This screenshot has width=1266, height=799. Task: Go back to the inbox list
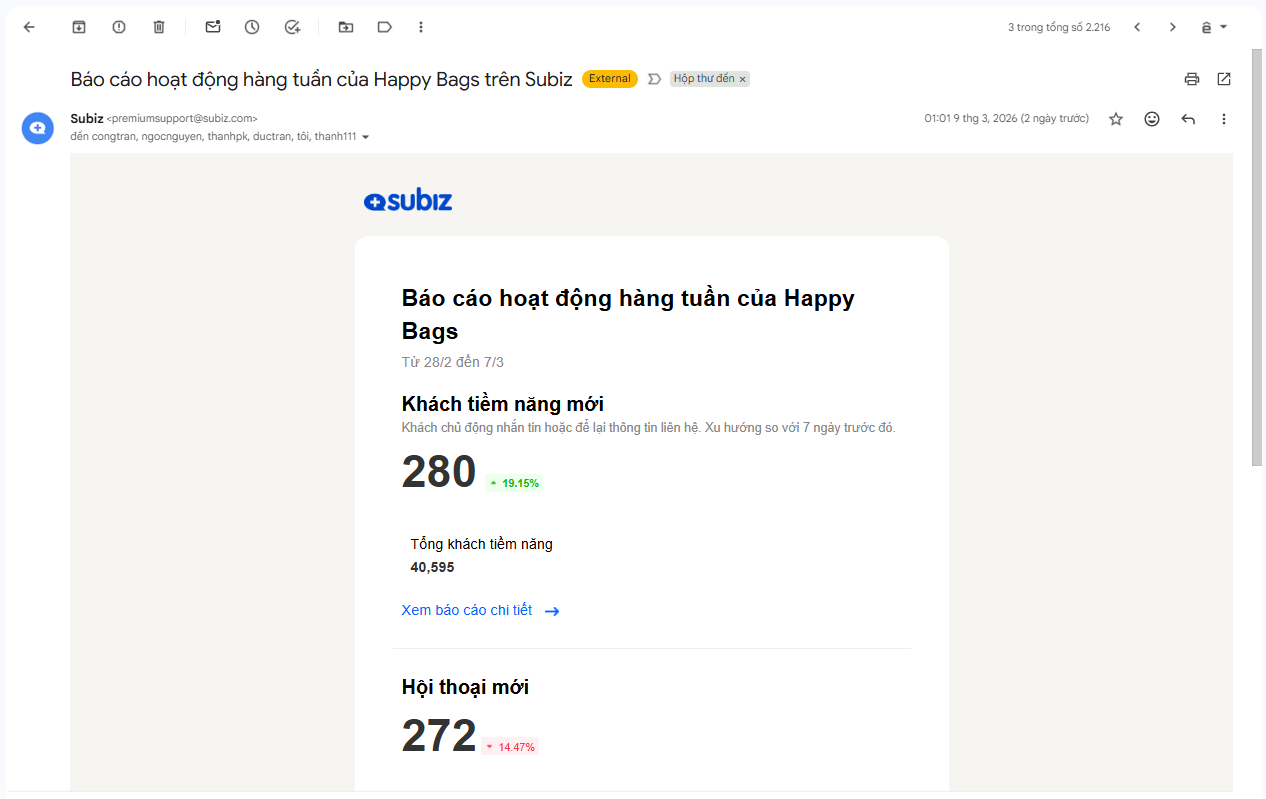coord(29,27)
